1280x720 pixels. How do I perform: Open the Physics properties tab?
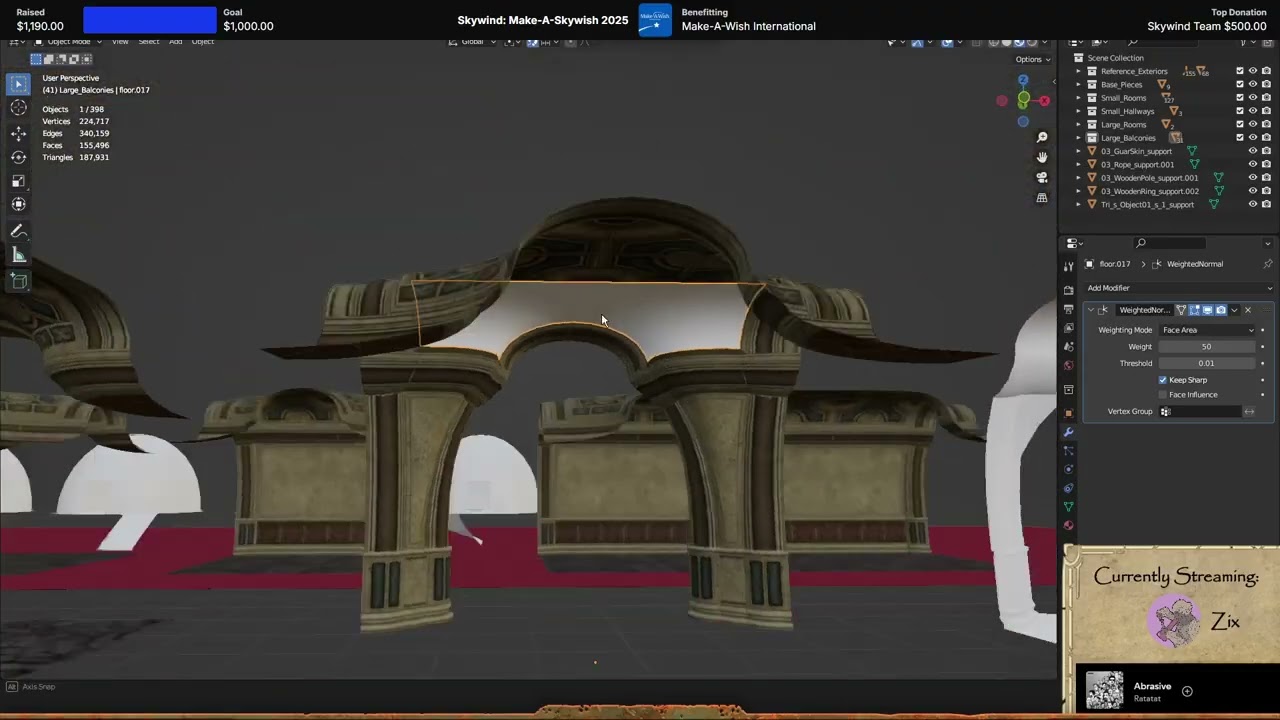(1068, 469)
